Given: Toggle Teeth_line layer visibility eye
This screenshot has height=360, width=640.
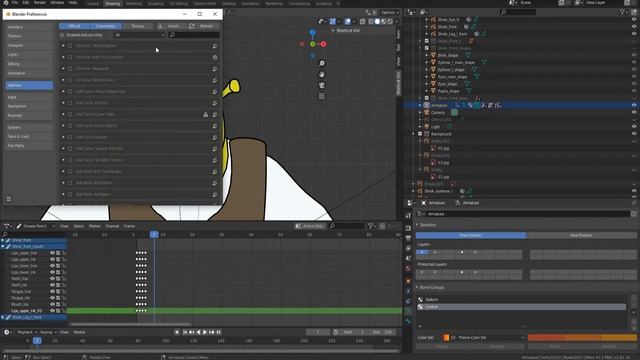Looking at the screenshot, I should click(x=52, y=279).
